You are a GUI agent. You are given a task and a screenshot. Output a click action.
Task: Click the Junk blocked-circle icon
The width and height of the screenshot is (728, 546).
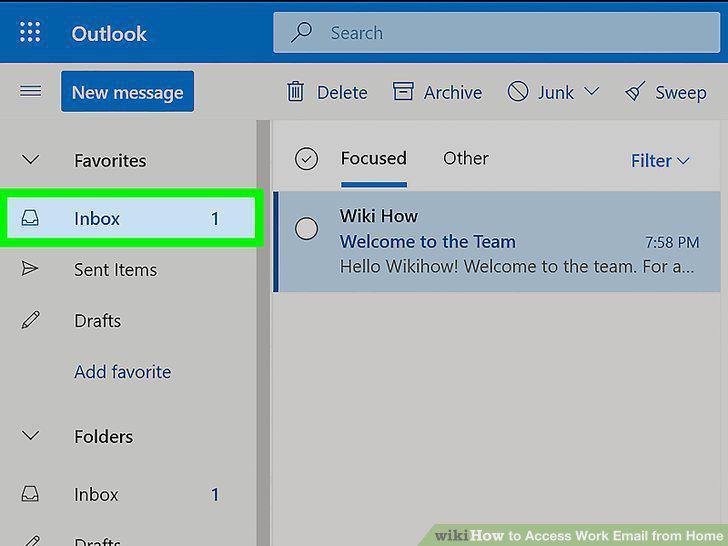pos(518,91)
